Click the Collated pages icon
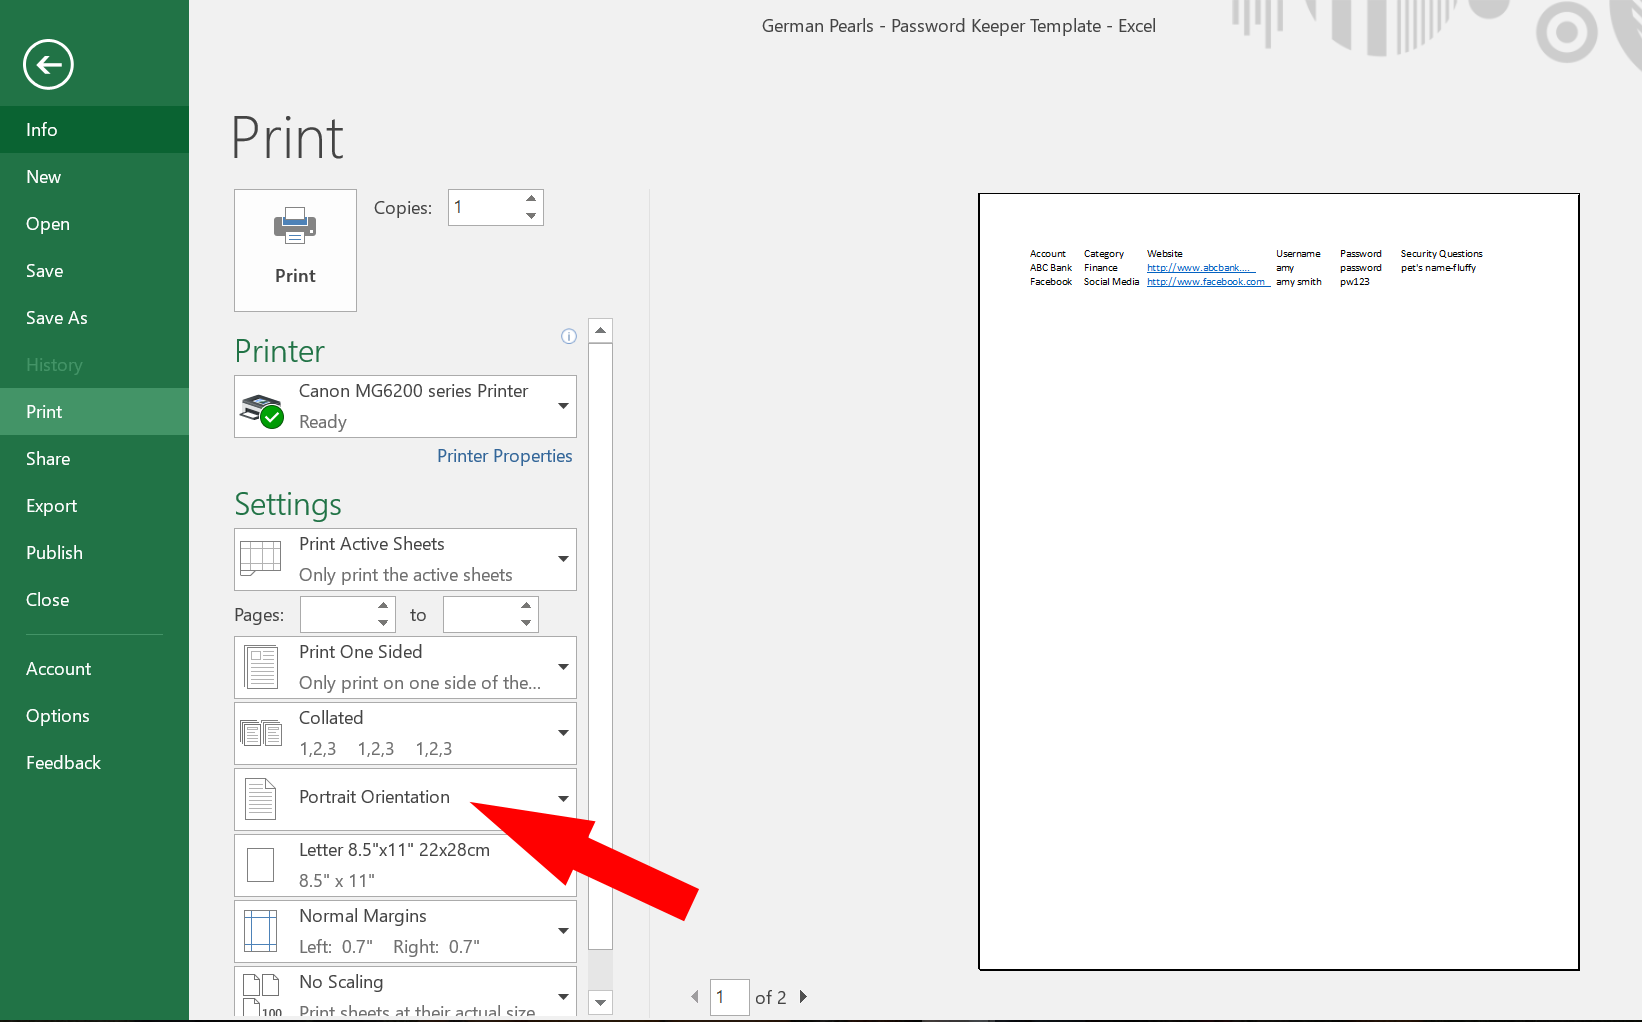The width and height of the screenshot is (1642, 1022). coord(260,732)
